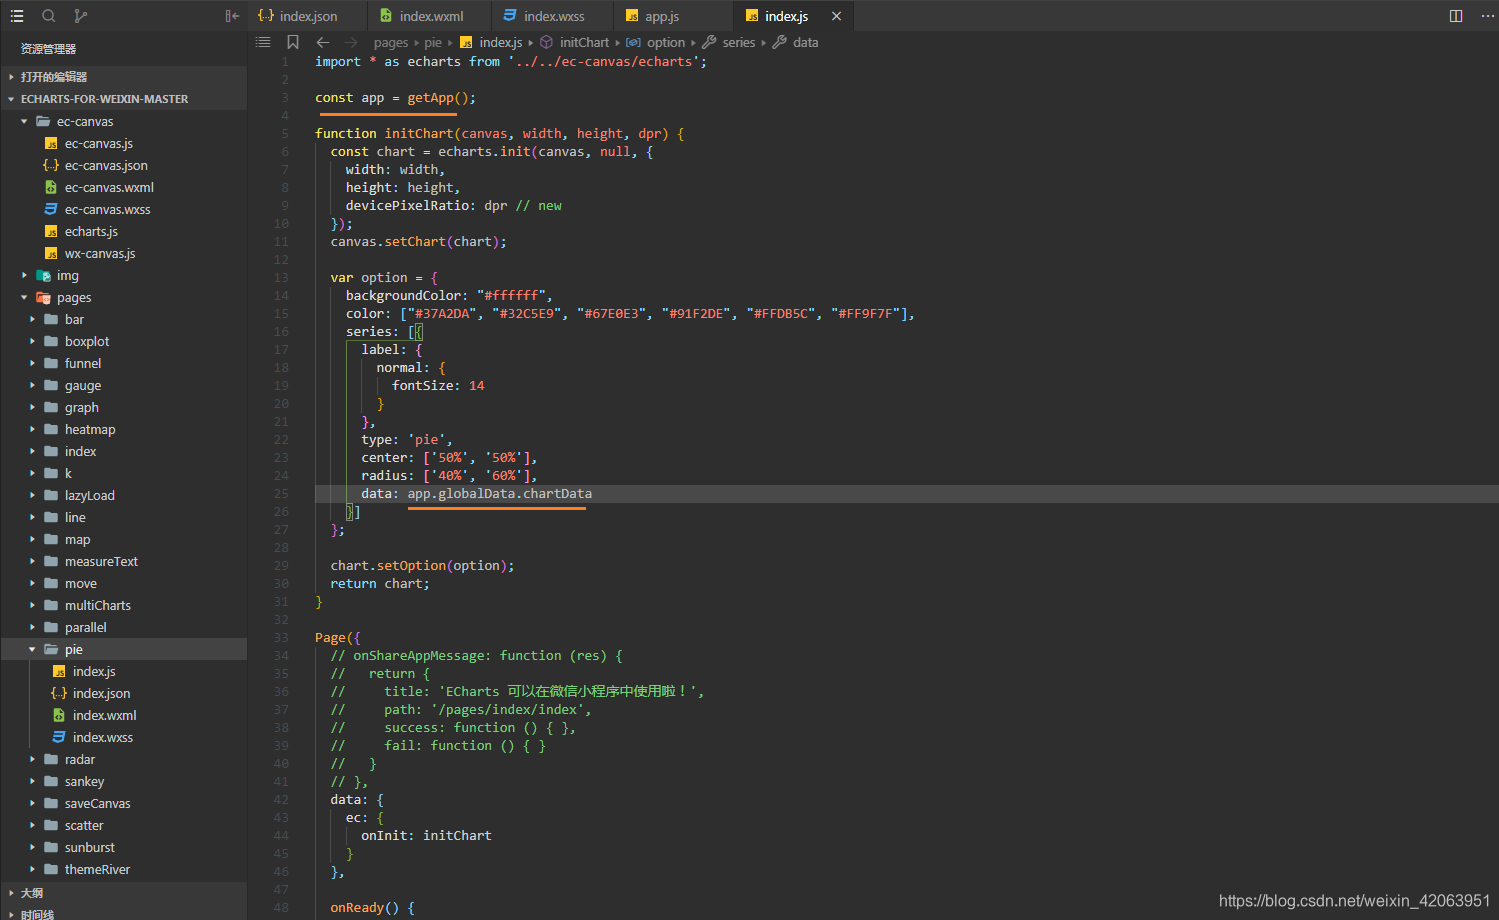Image resolution: width=1499 pixels, height=920 pixels.
Task: Expand the sunburst folder
Action: pyautogui.click(x=124, y=847)
